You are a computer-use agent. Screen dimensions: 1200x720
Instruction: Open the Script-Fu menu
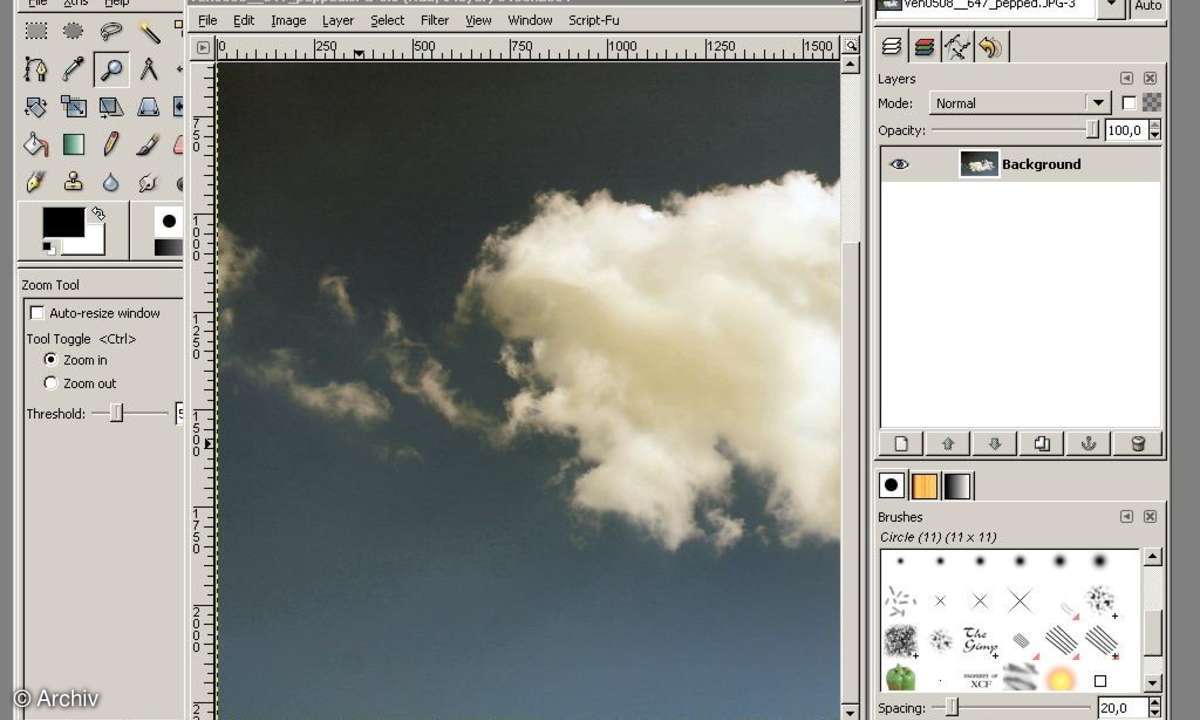point(593,20)
